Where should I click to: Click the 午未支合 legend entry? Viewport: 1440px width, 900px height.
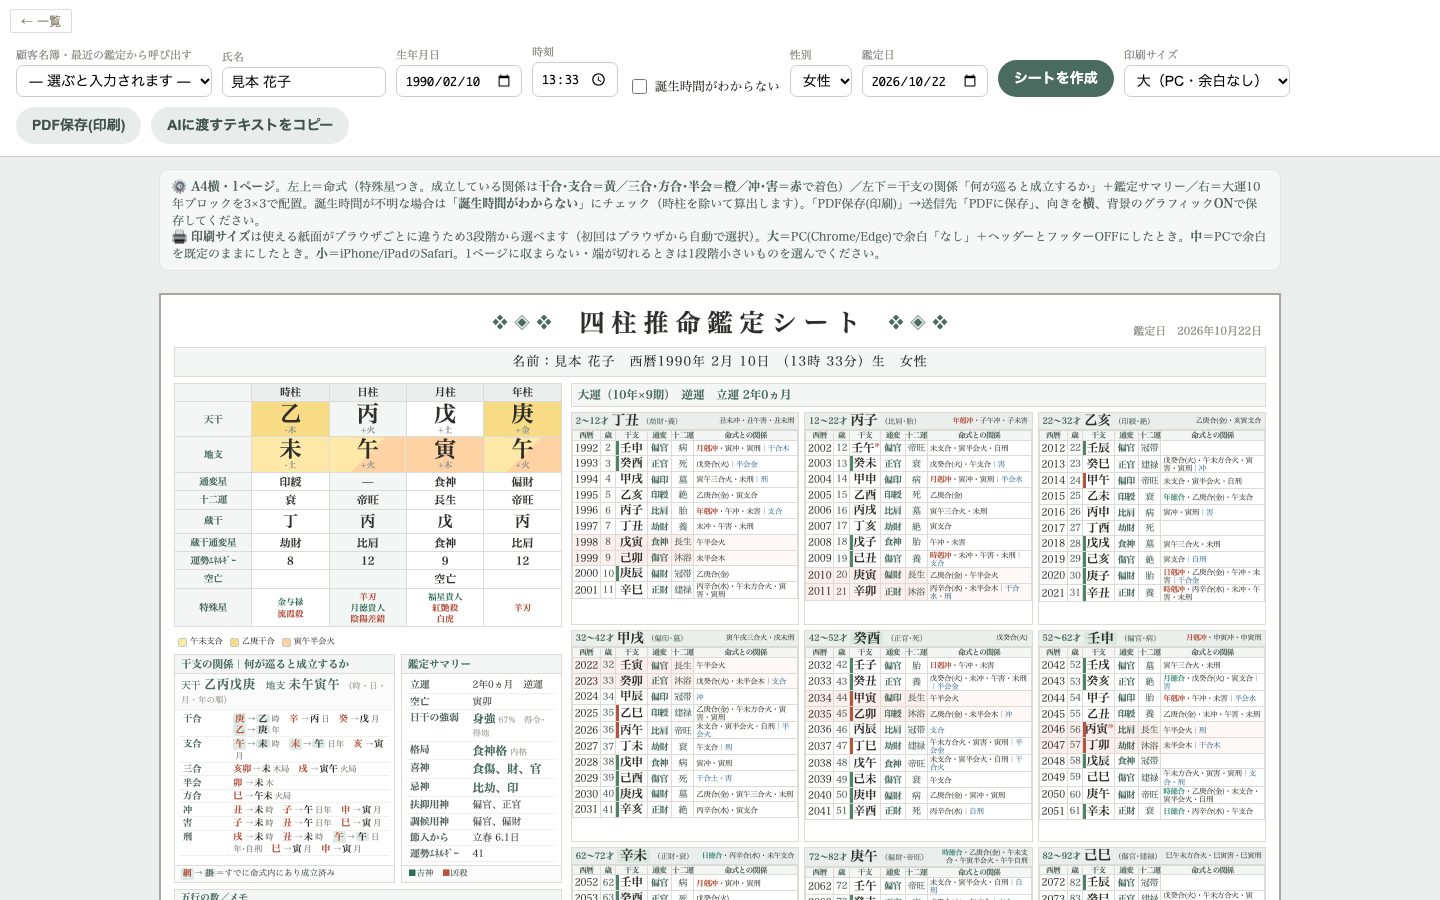tap(200, 642)
